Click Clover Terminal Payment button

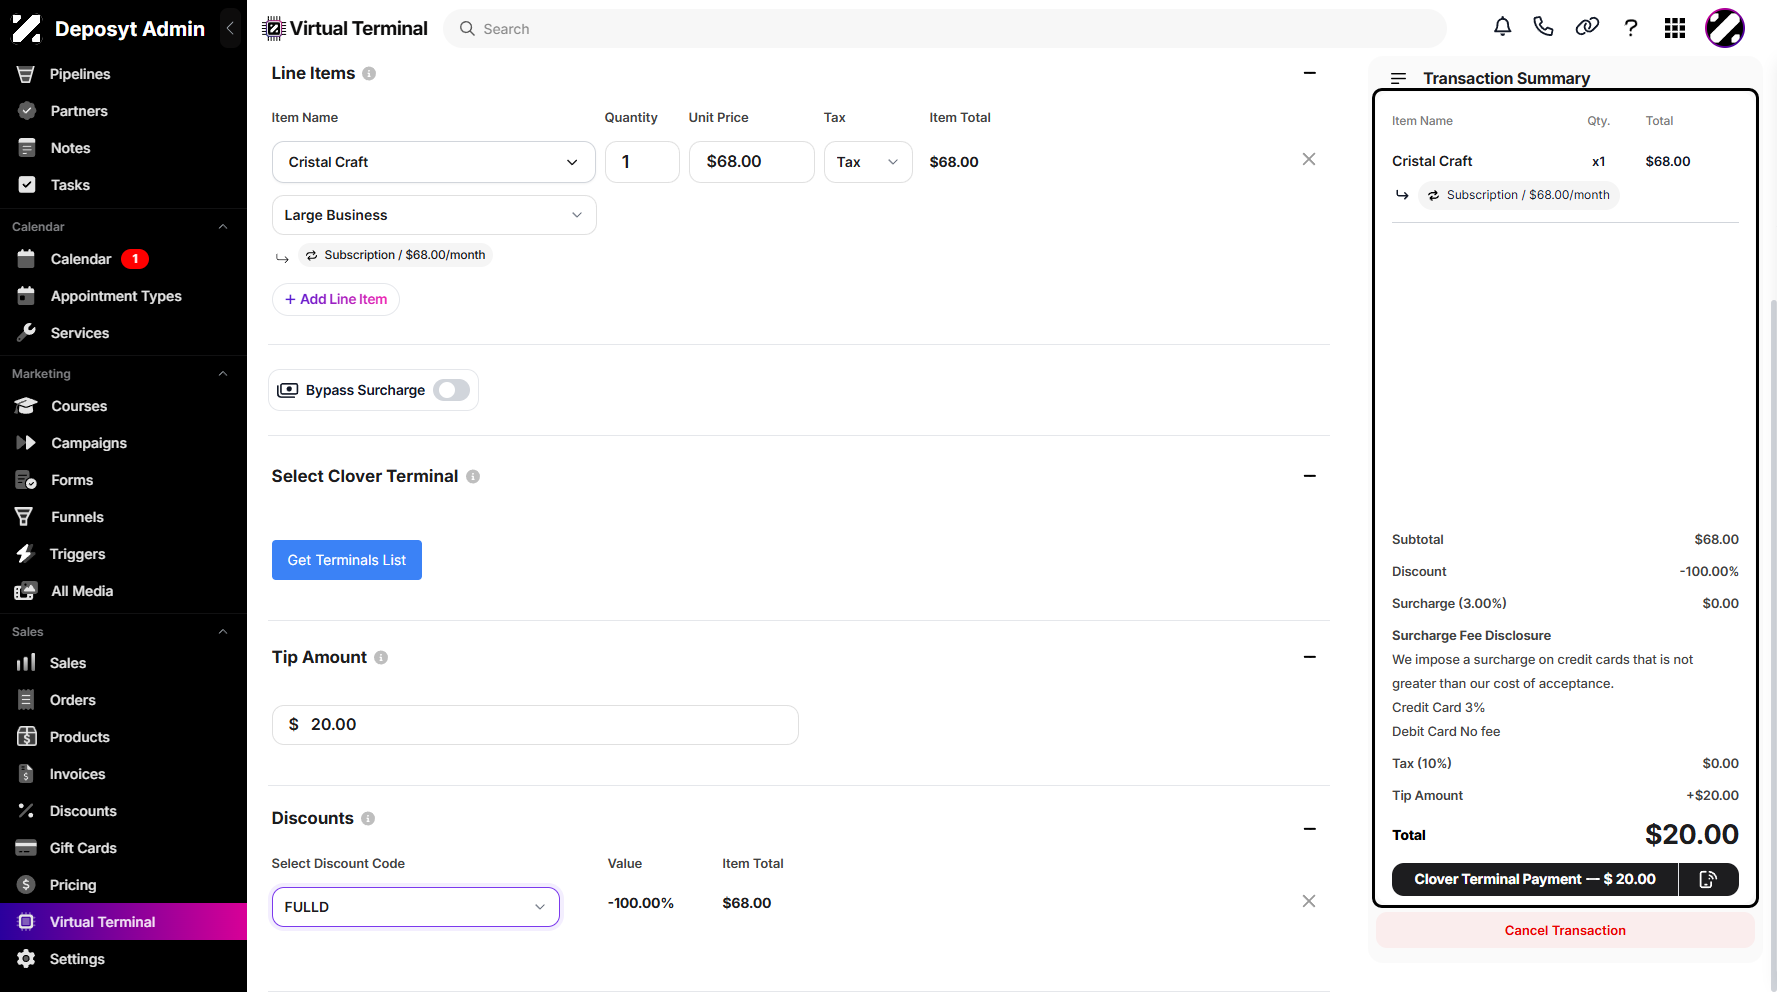click(x=1535, y=879)
